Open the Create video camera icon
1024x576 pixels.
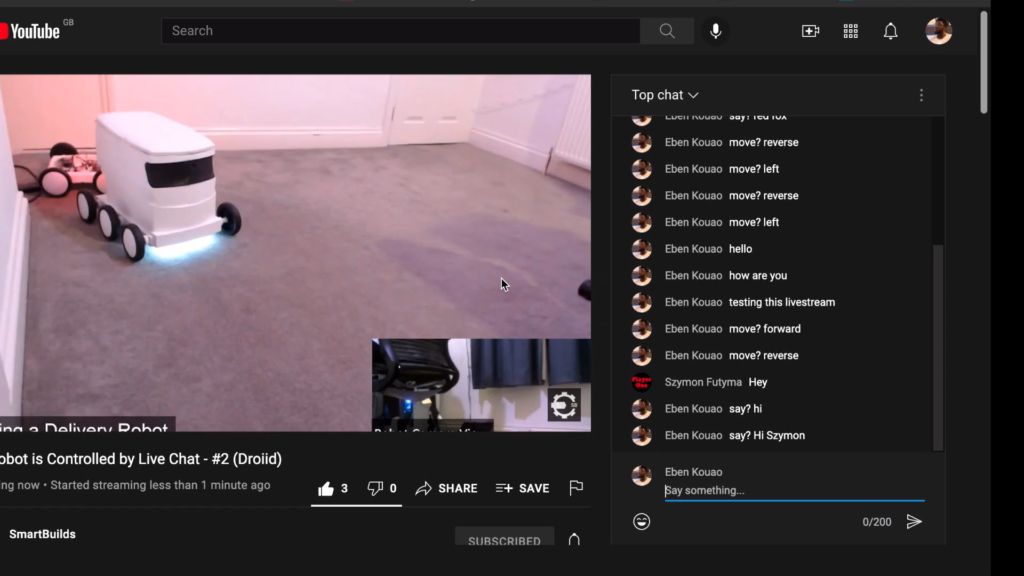(810, 31)
